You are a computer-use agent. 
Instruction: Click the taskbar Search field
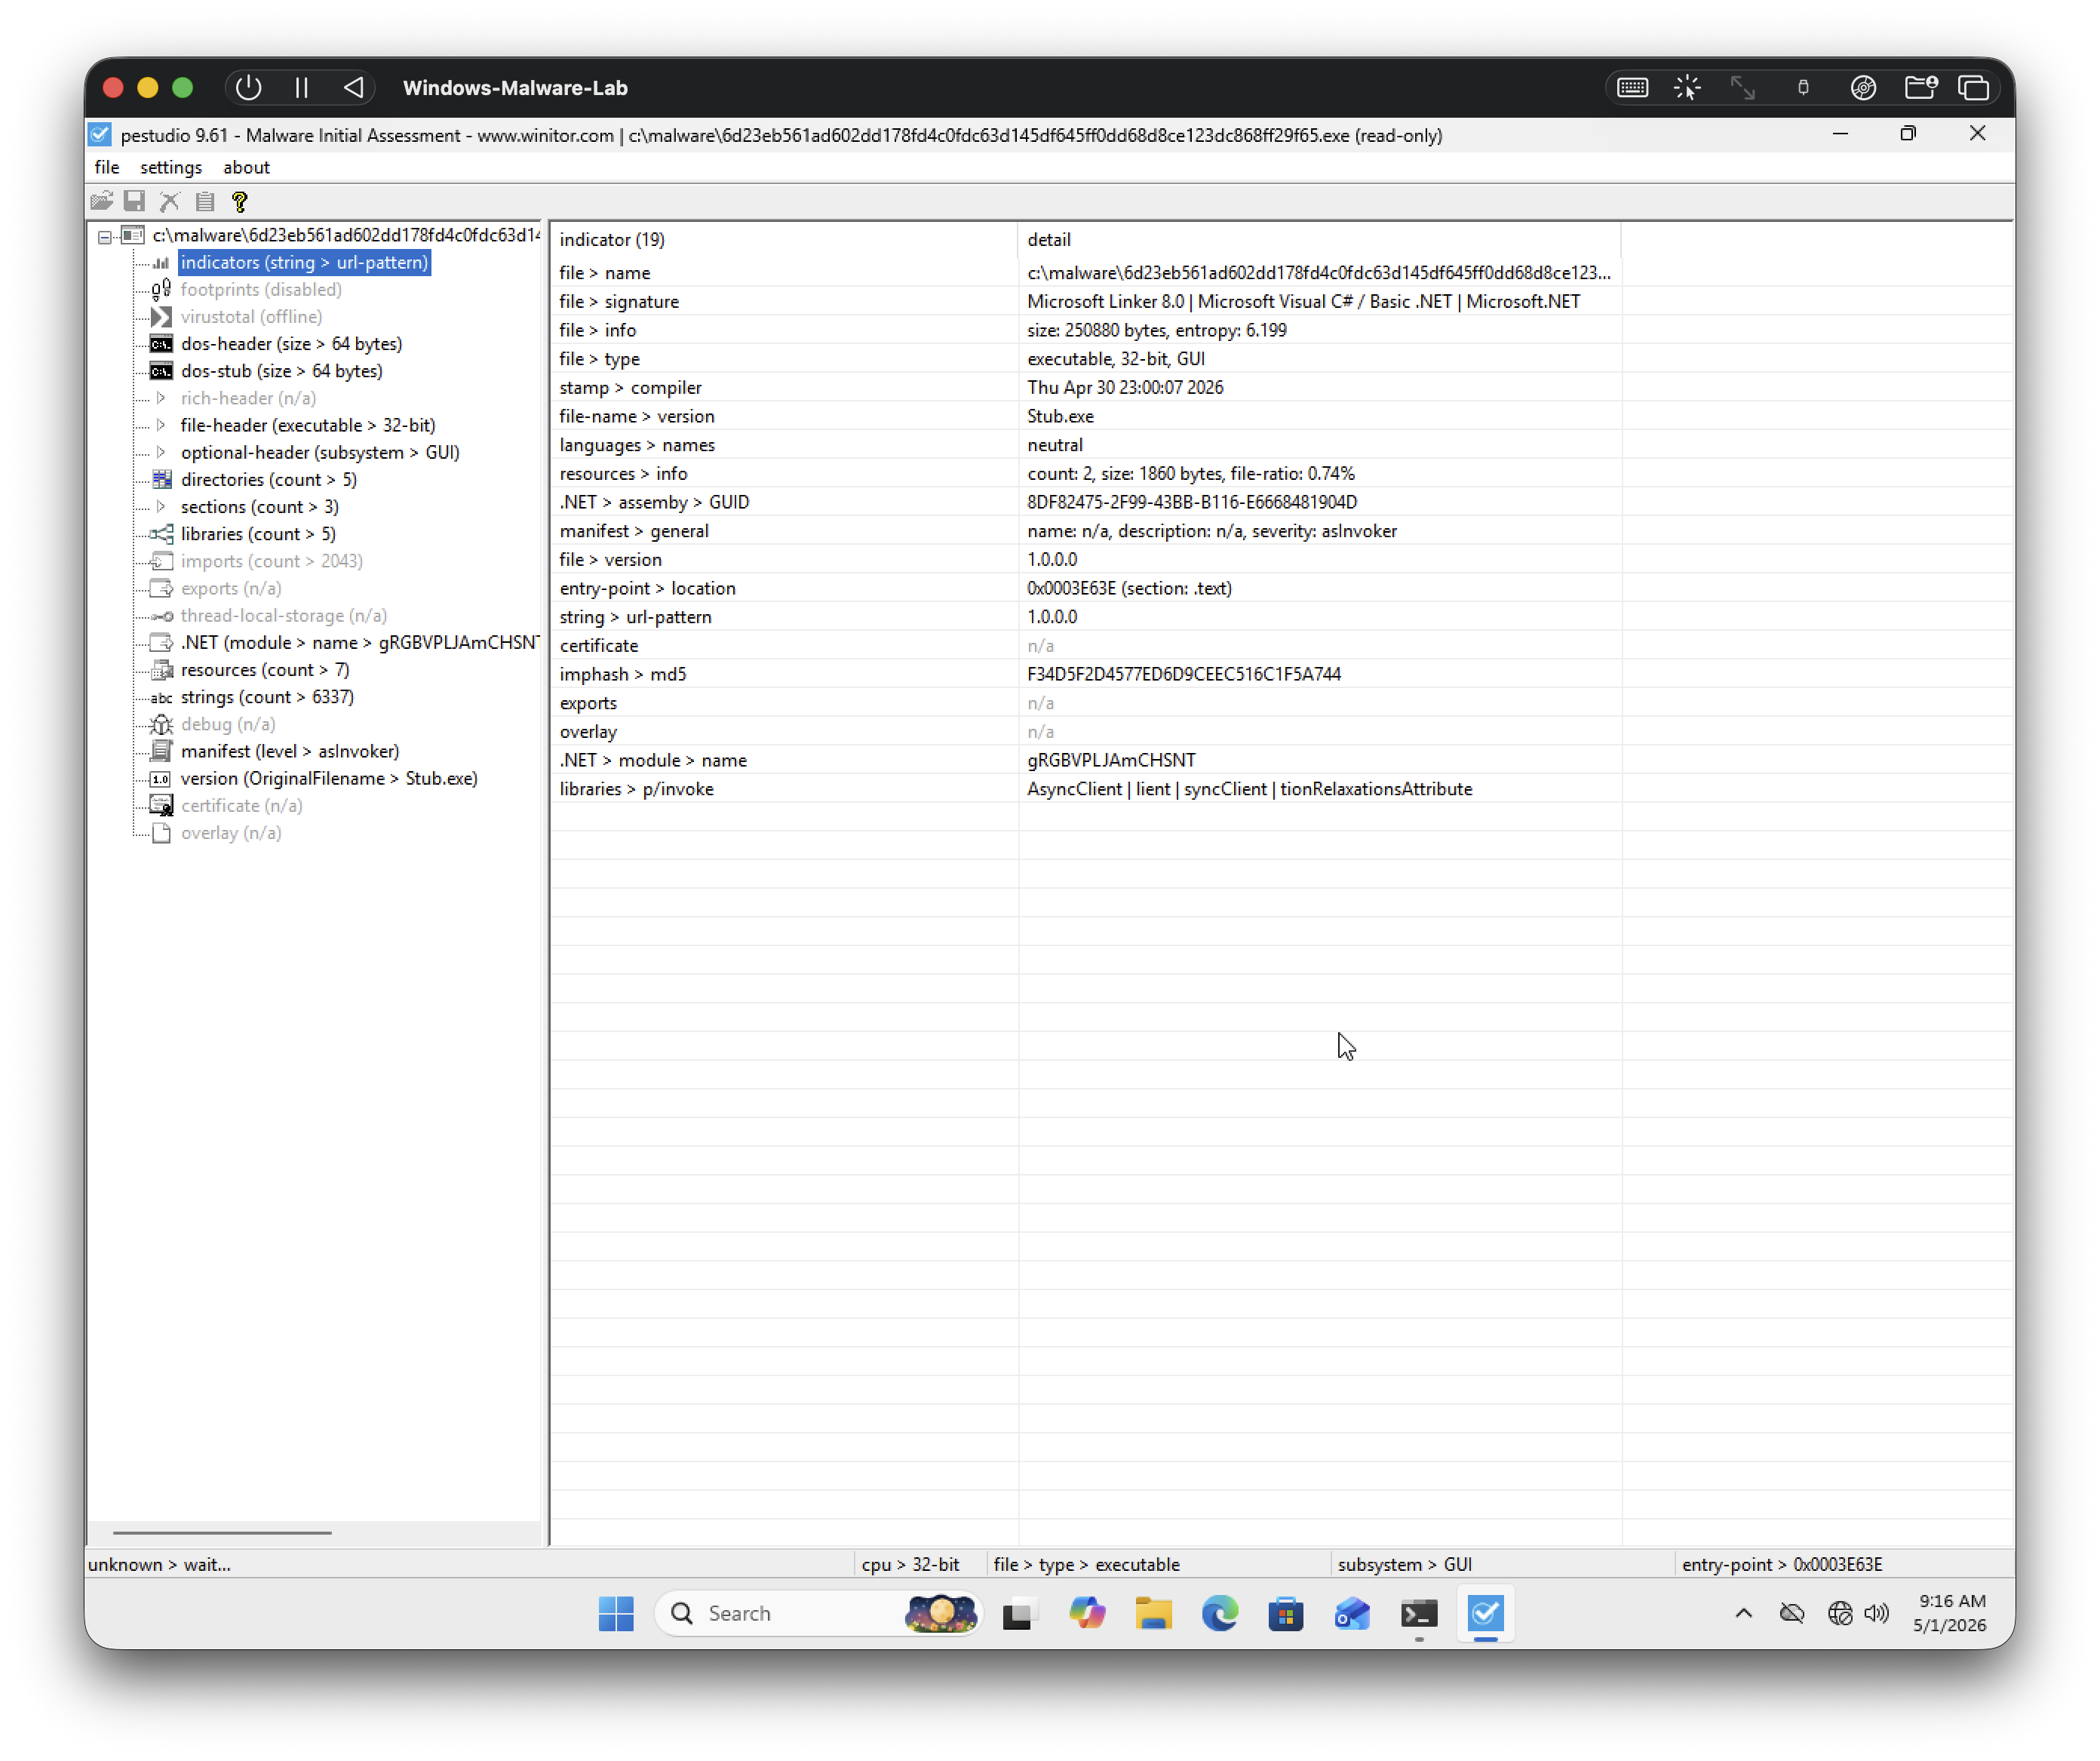819,1614
